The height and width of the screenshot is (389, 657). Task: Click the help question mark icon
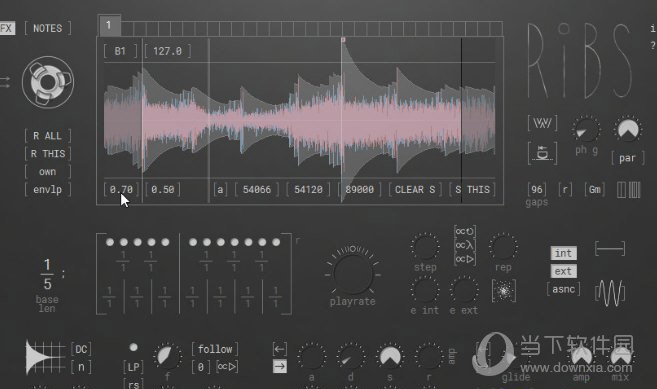(x=653, y=45)
